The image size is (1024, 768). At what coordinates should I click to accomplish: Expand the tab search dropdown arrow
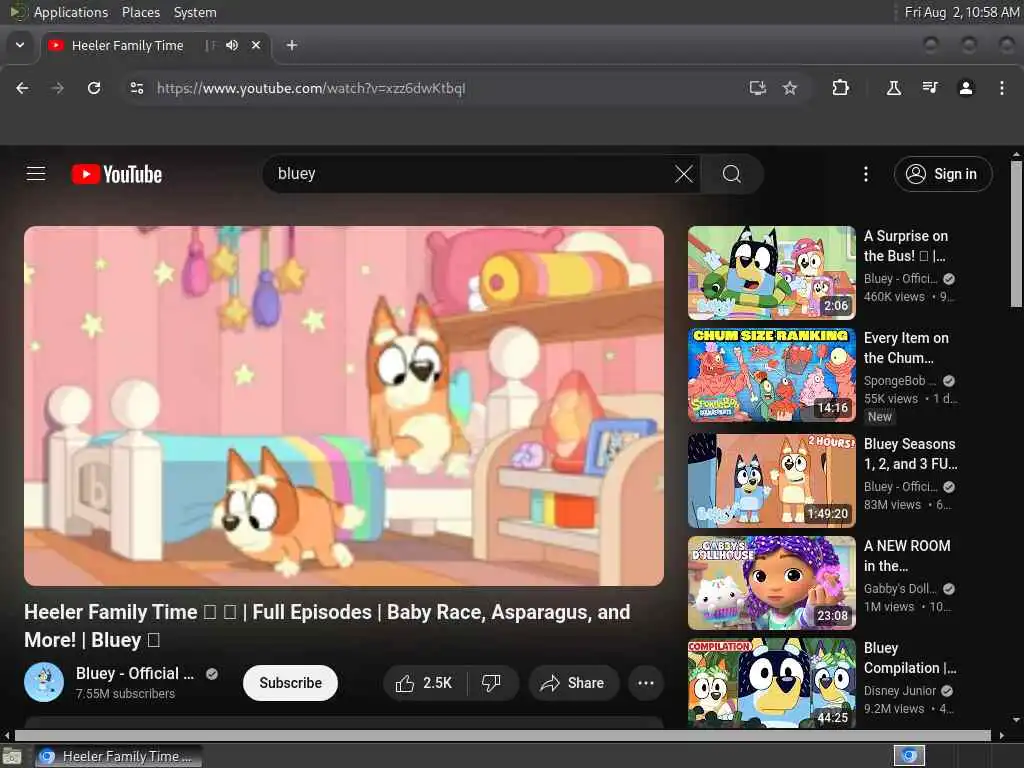click(x=20, y=45)
